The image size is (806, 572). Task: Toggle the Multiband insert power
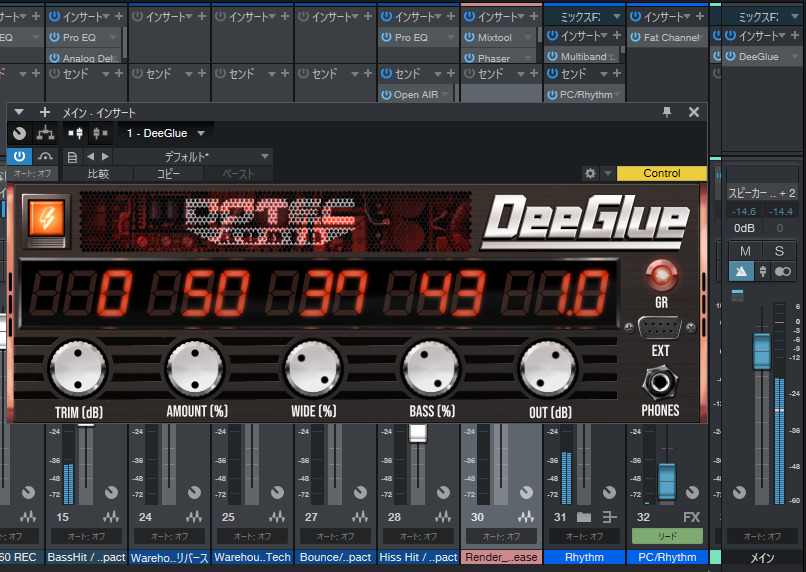point(552,56)
